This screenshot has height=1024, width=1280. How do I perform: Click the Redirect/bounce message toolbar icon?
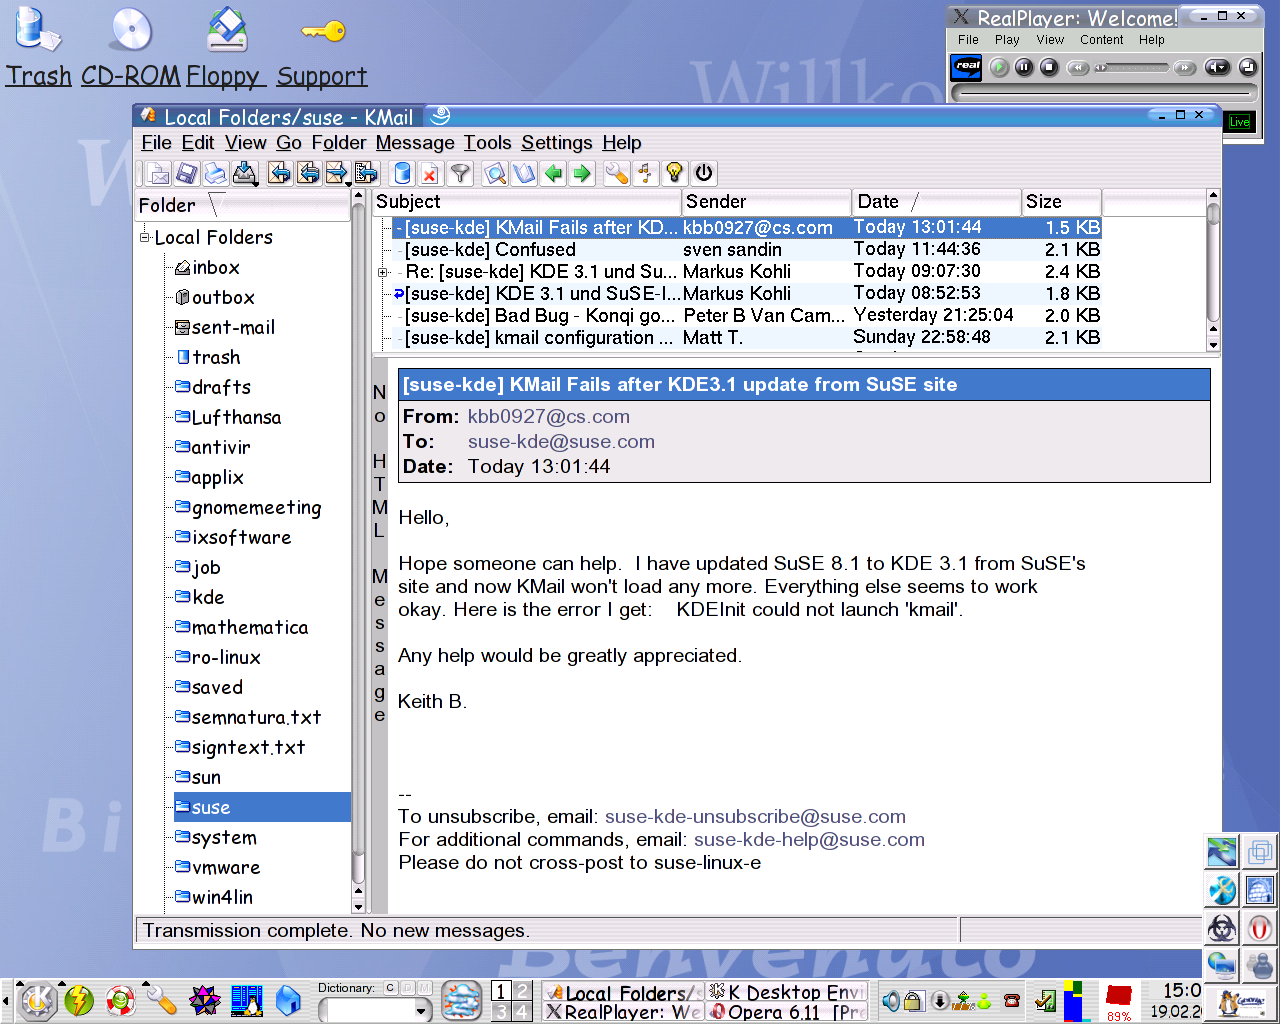(366, 173)
